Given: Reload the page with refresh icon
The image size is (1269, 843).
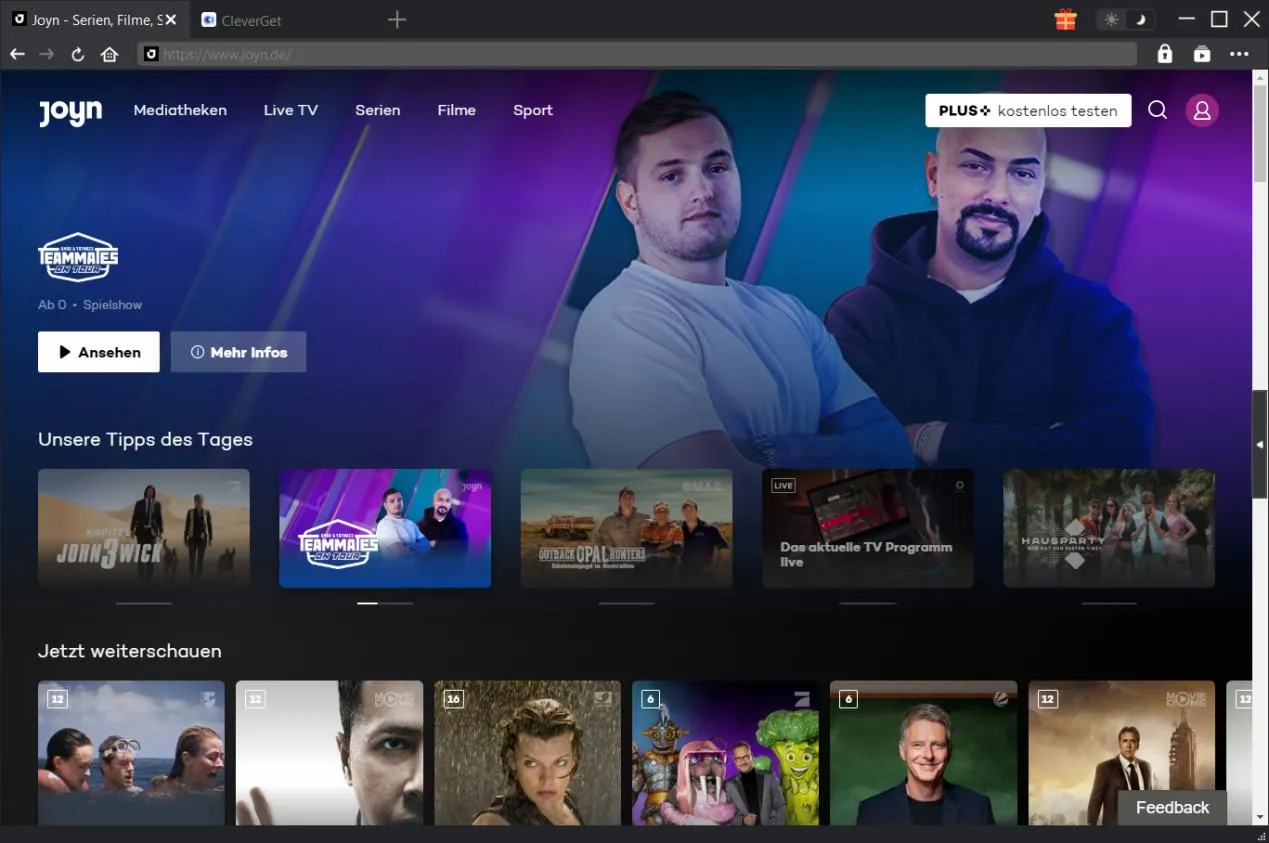Looking at the screenshot, I should pos(77,54).
